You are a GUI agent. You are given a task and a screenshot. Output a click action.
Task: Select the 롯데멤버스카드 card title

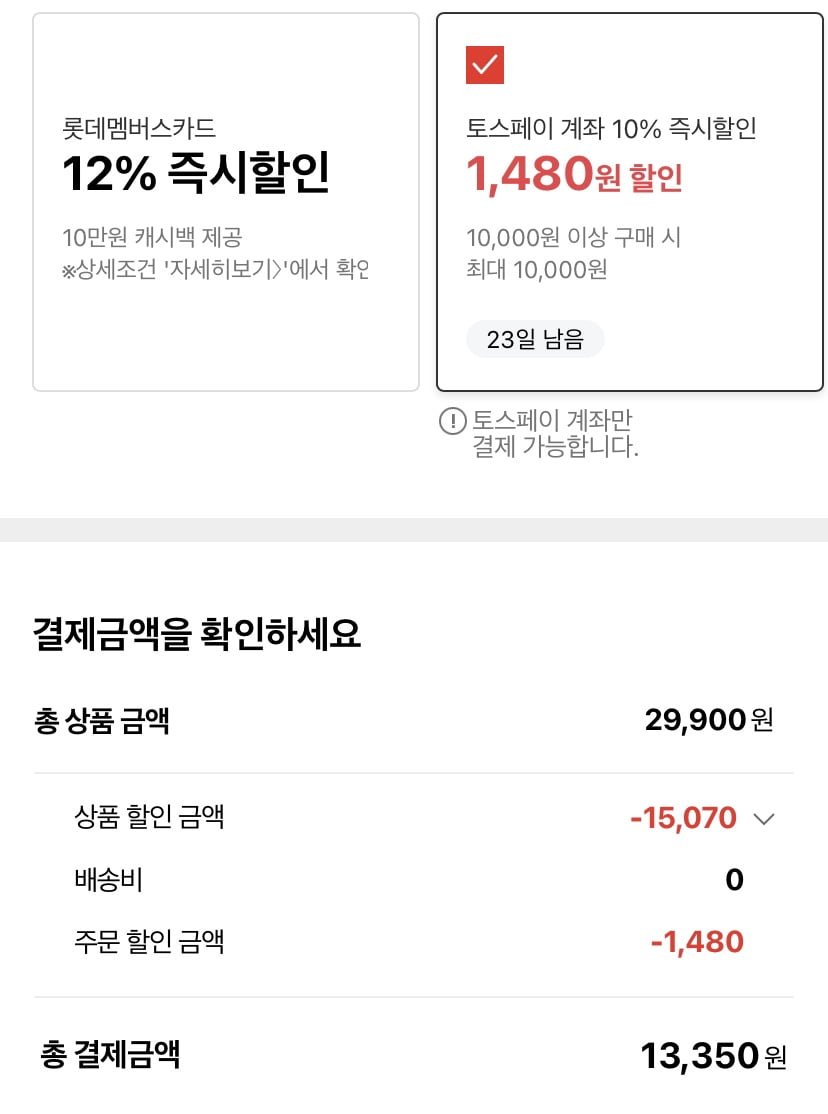139,128
